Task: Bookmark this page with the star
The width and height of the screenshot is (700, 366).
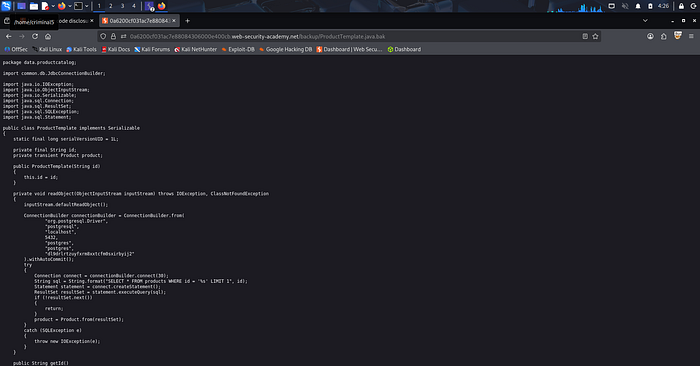Action: [x=595, y=36]
